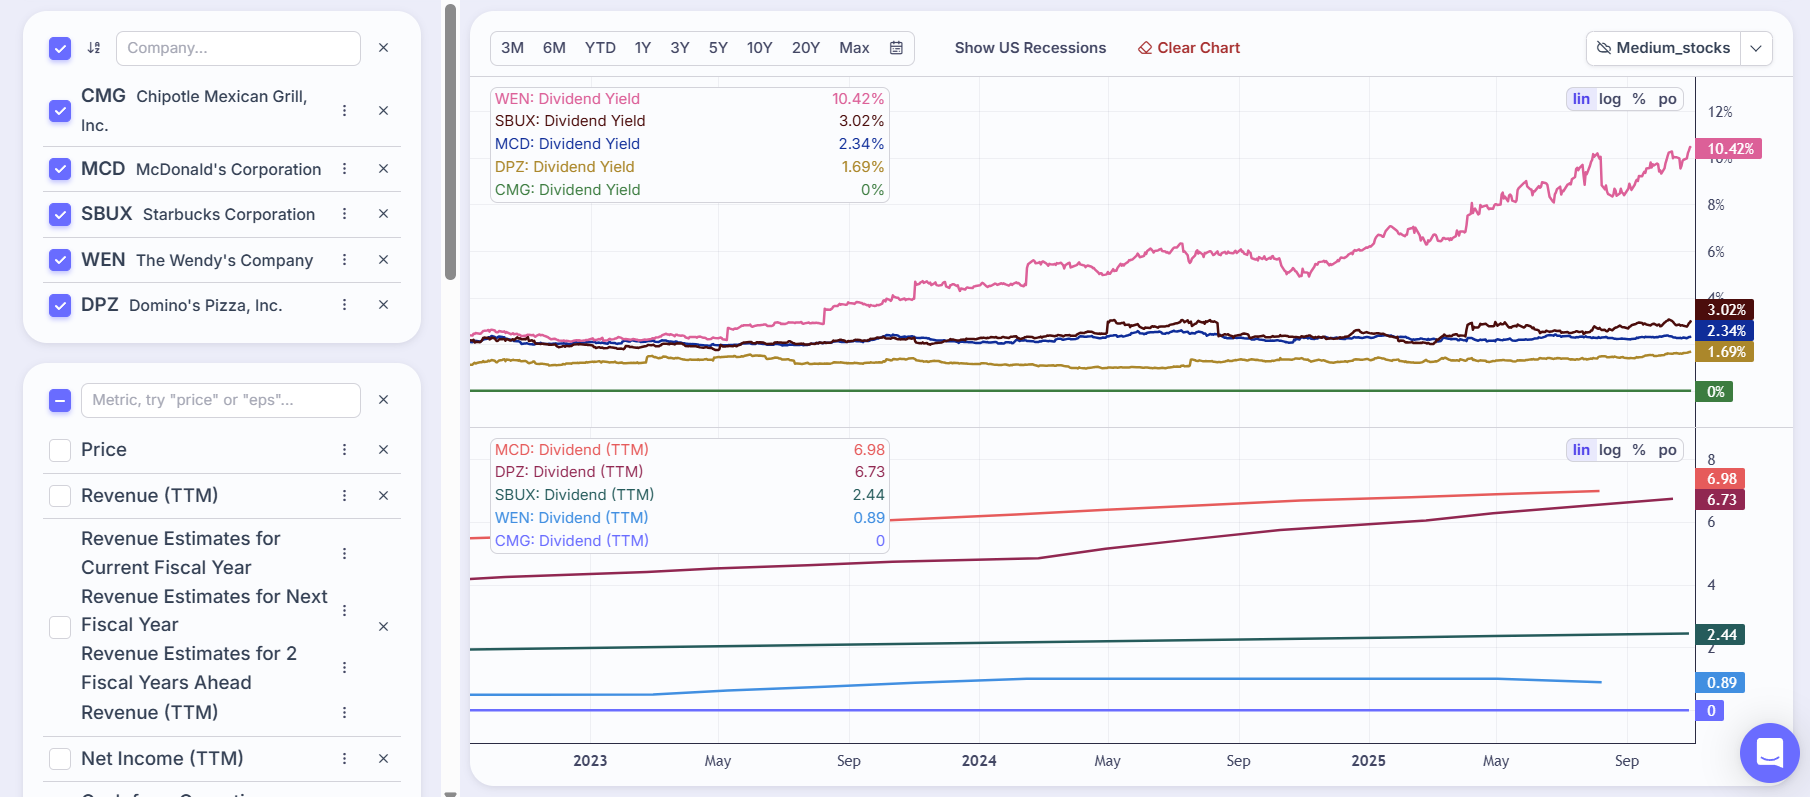This screenshot has width=1810, height=797.
Task: Switch Dividend (TTM) chart to log scale
Action: (x=1610, y=450)
